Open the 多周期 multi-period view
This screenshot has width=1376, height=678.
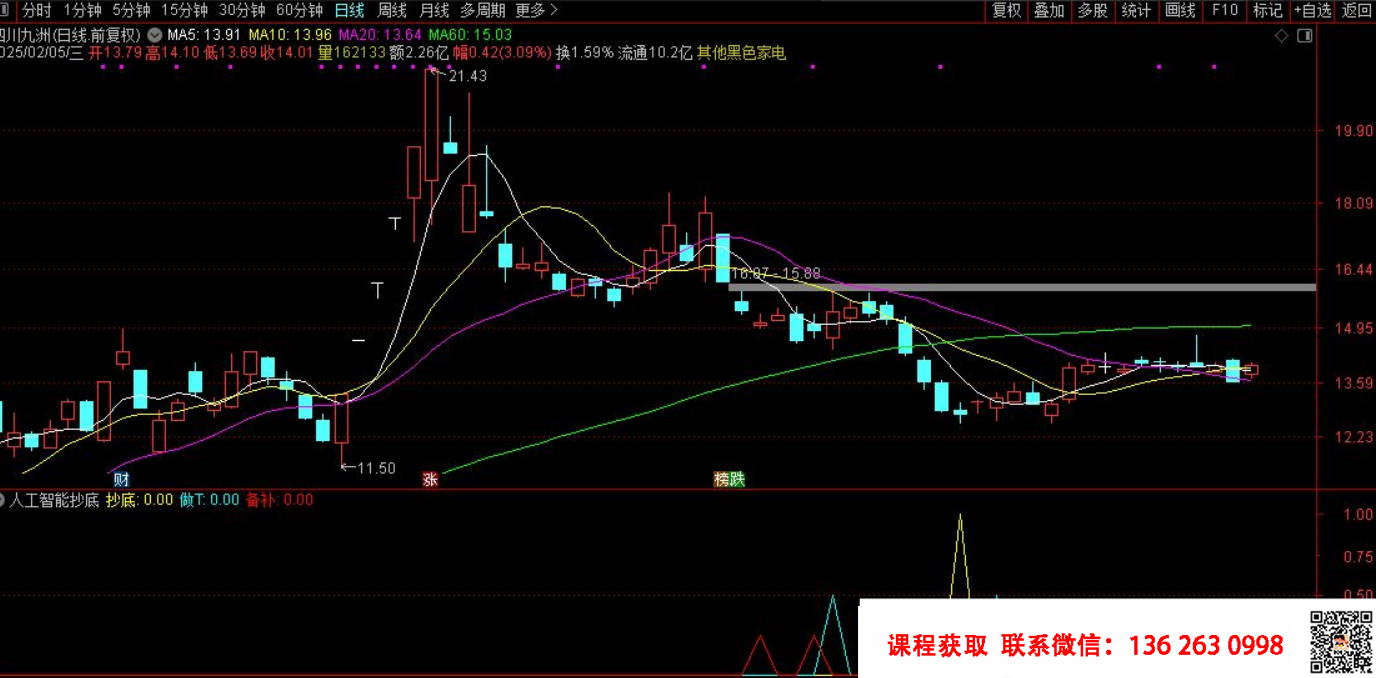tap(482, 10)
